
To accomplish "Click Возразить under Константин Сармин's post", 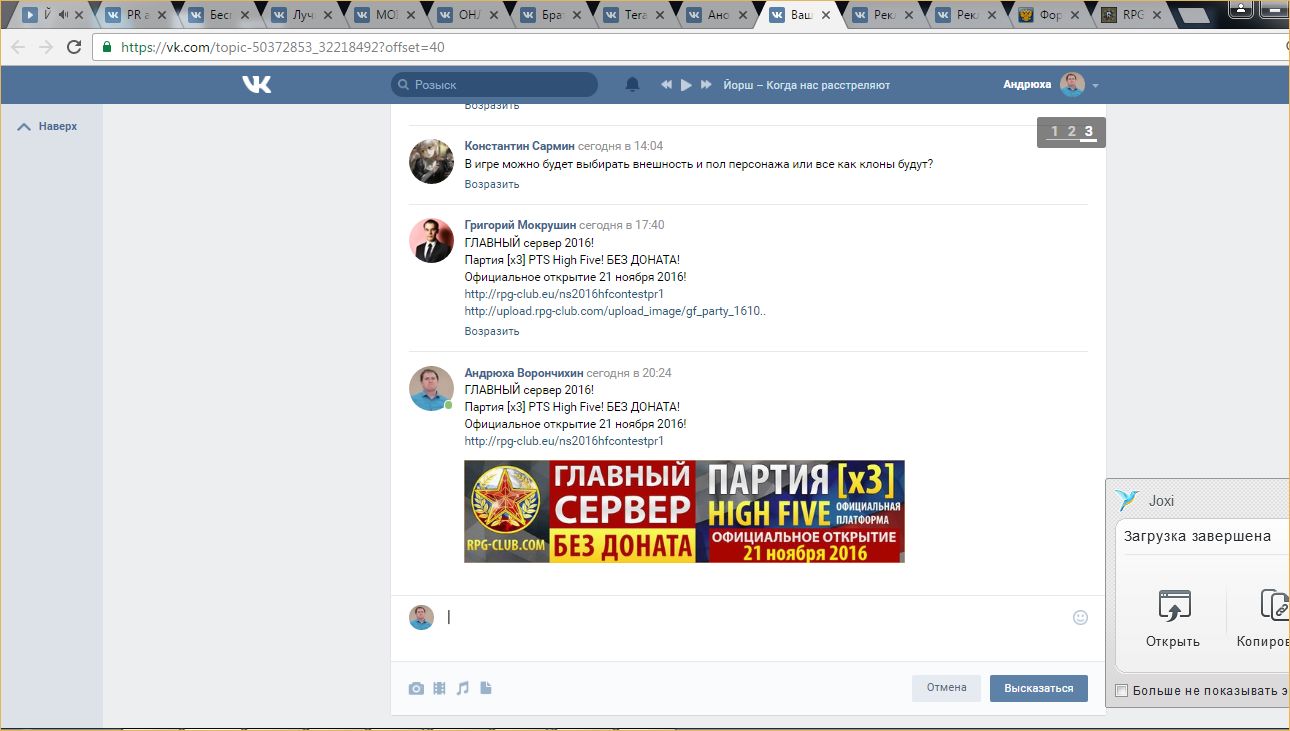I will click(492, 184).
